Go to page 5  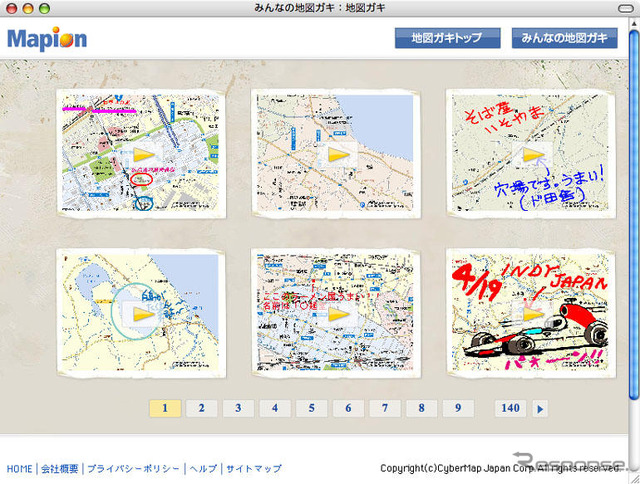click(312, 408)
